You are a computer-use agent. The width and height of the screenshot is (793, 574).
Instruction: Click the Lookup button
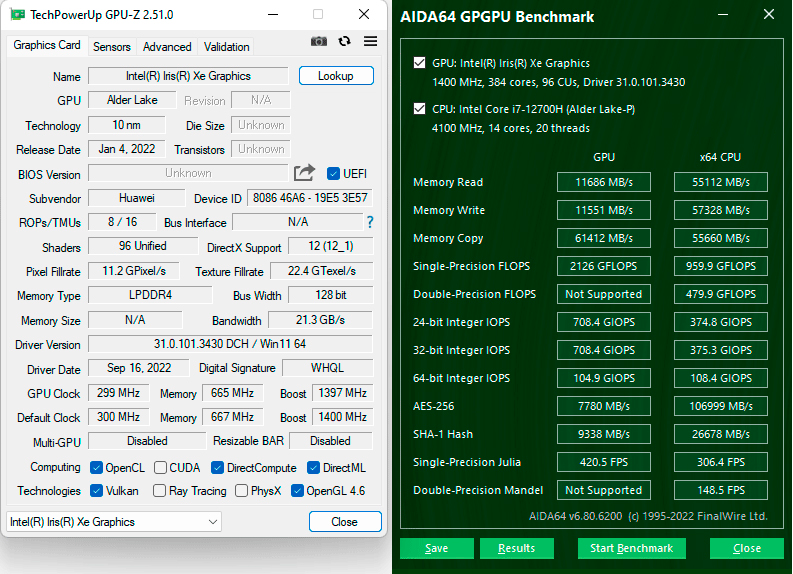pos(336,76)
